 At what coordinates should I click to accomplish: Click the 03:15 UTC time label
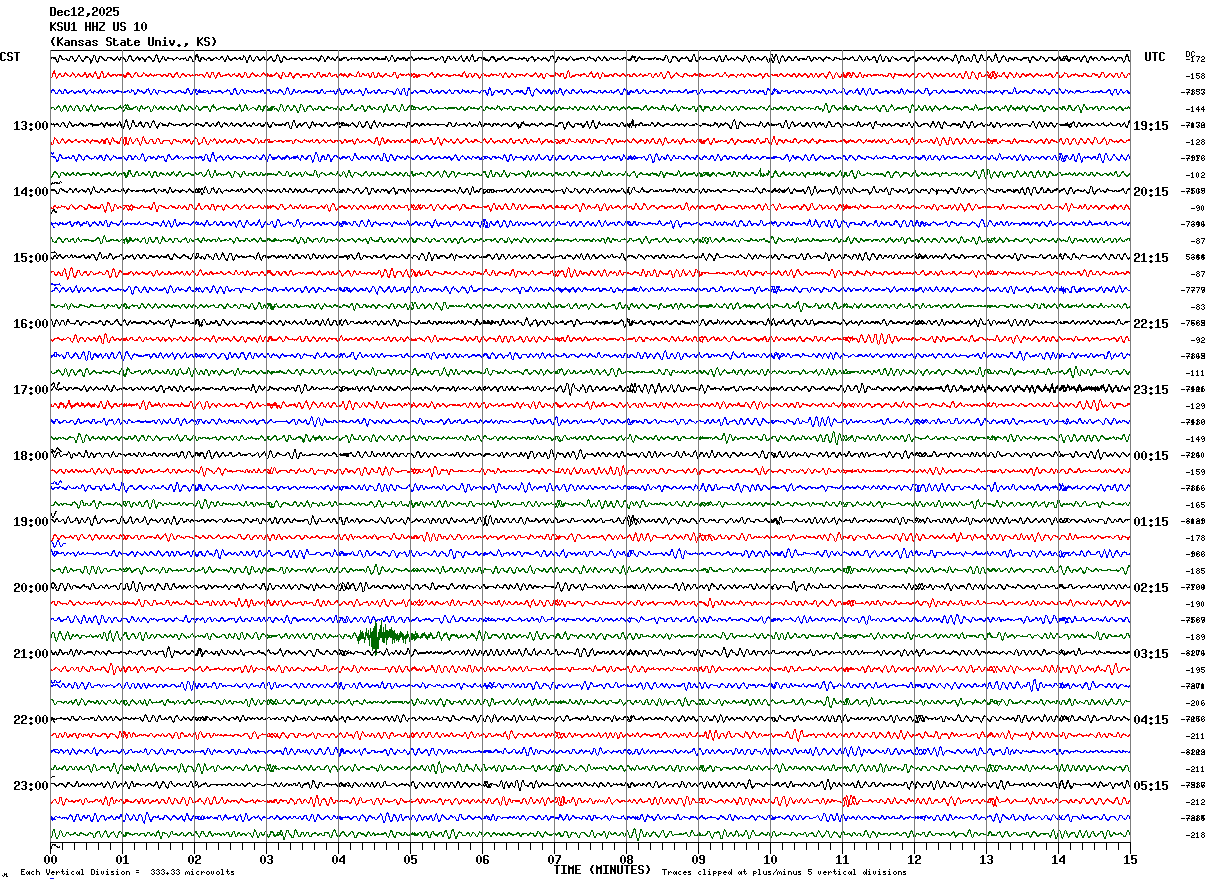pos(1151,654)
